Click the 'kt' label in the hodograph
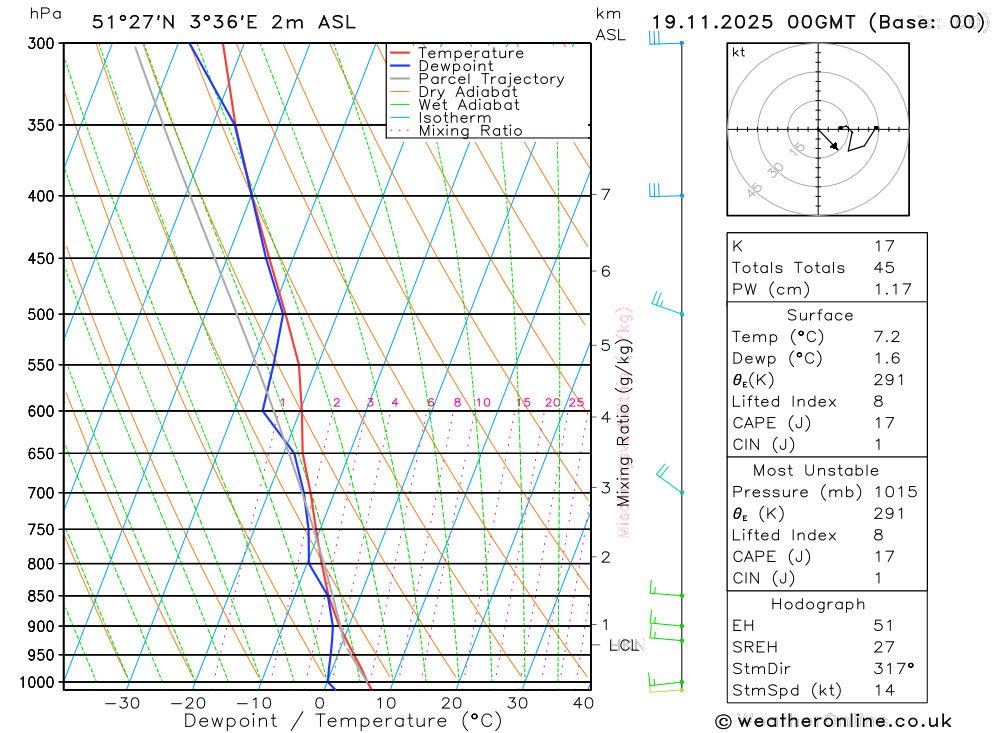The image size is (1000, 733). (739, 52)
